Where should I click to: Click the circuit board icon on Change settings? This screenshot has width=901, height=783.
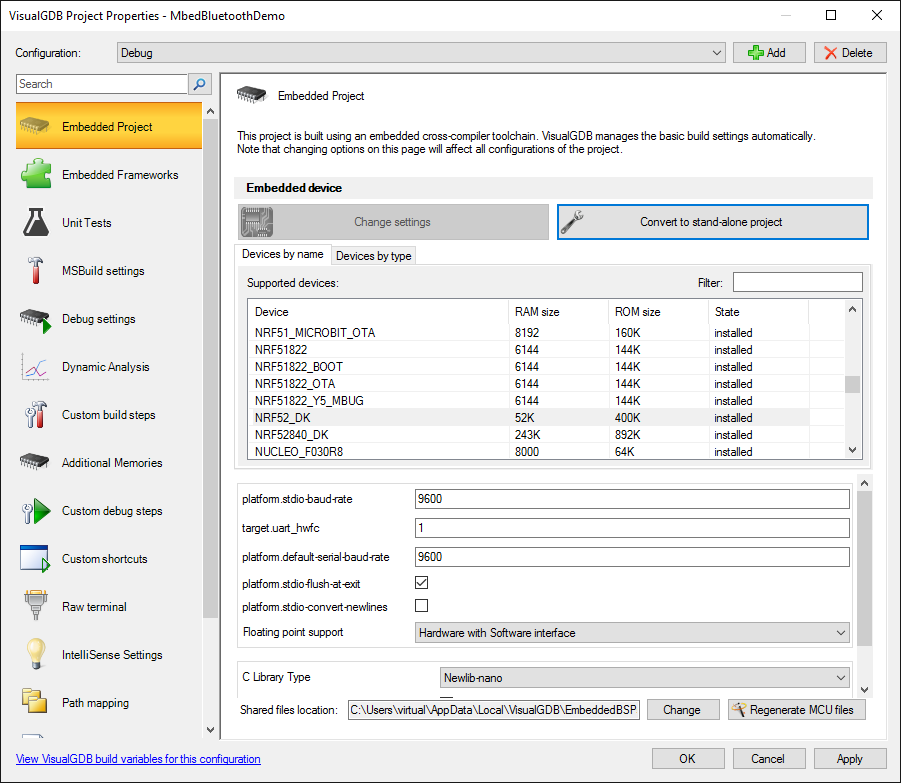click(x=257, y=222)
